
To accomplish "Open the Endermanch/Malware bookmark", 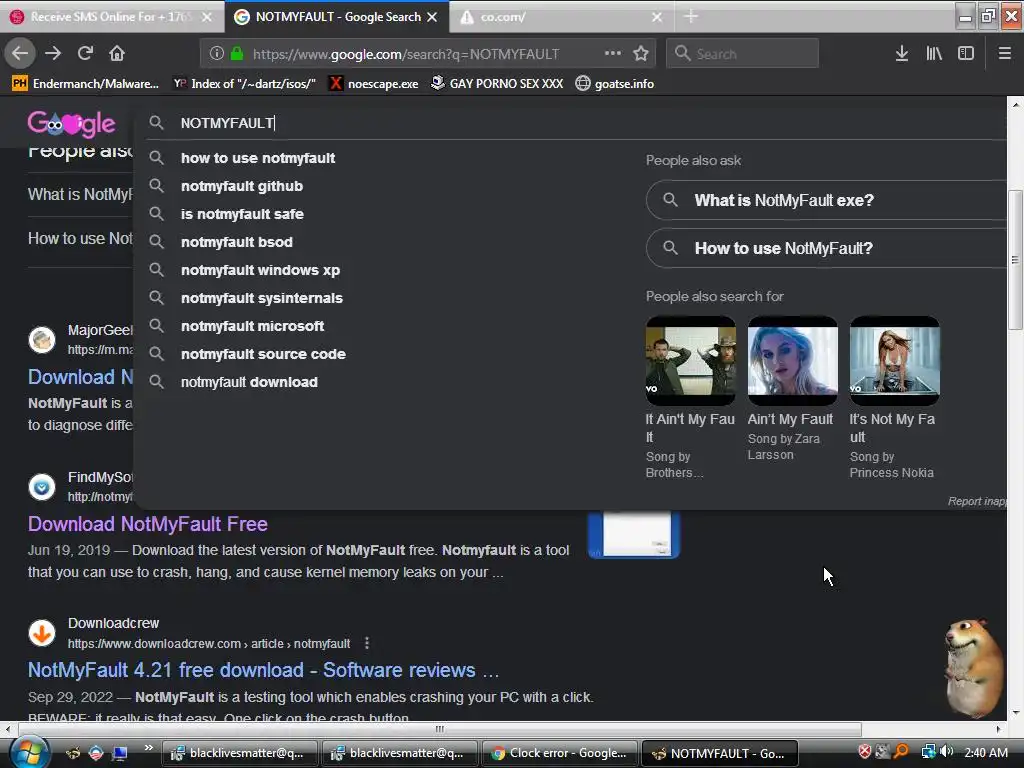I will tap(86, 84).
